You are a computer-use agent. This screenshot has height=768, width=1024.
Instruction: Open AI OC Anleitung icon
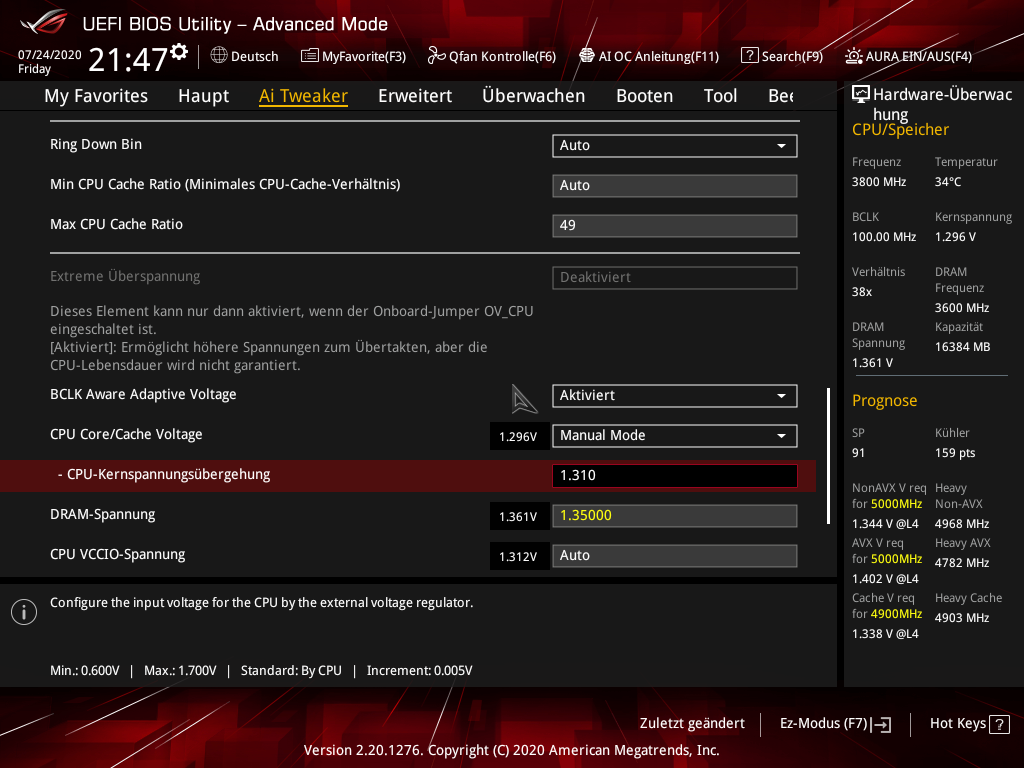[586, 56]
